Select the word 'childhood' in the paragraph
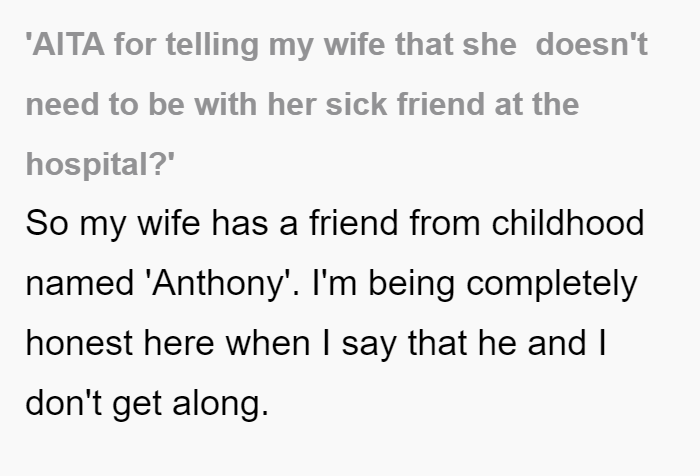 point(567,222)
